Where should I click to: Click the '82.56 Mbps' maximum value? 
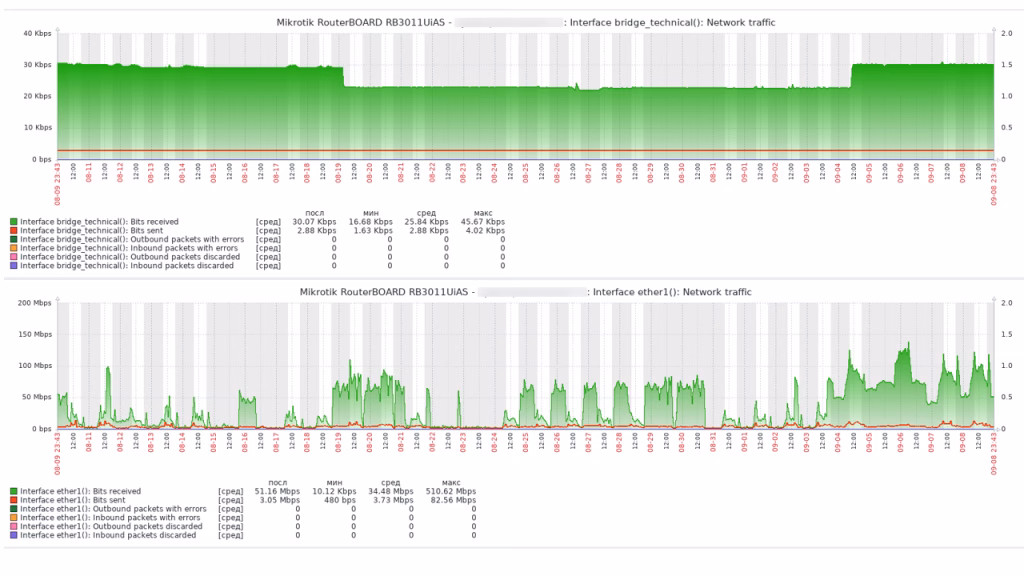453,500
